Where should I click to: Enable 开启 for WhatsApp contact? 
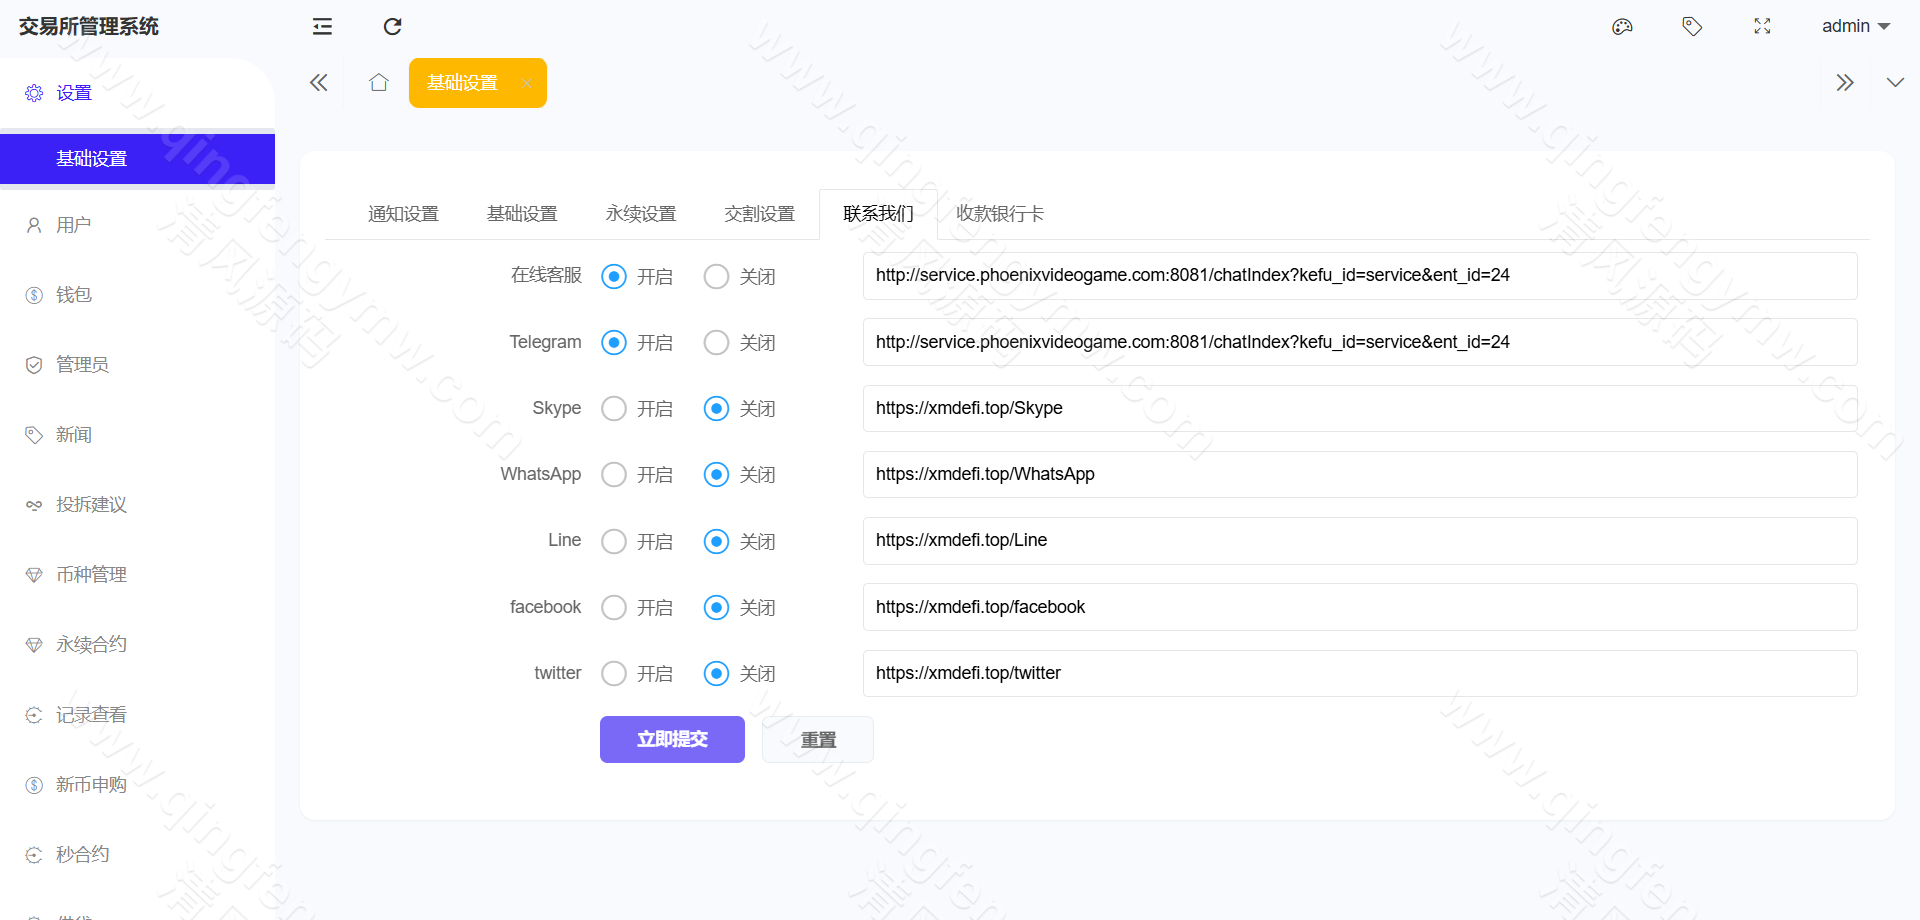[x=614, y=474]
